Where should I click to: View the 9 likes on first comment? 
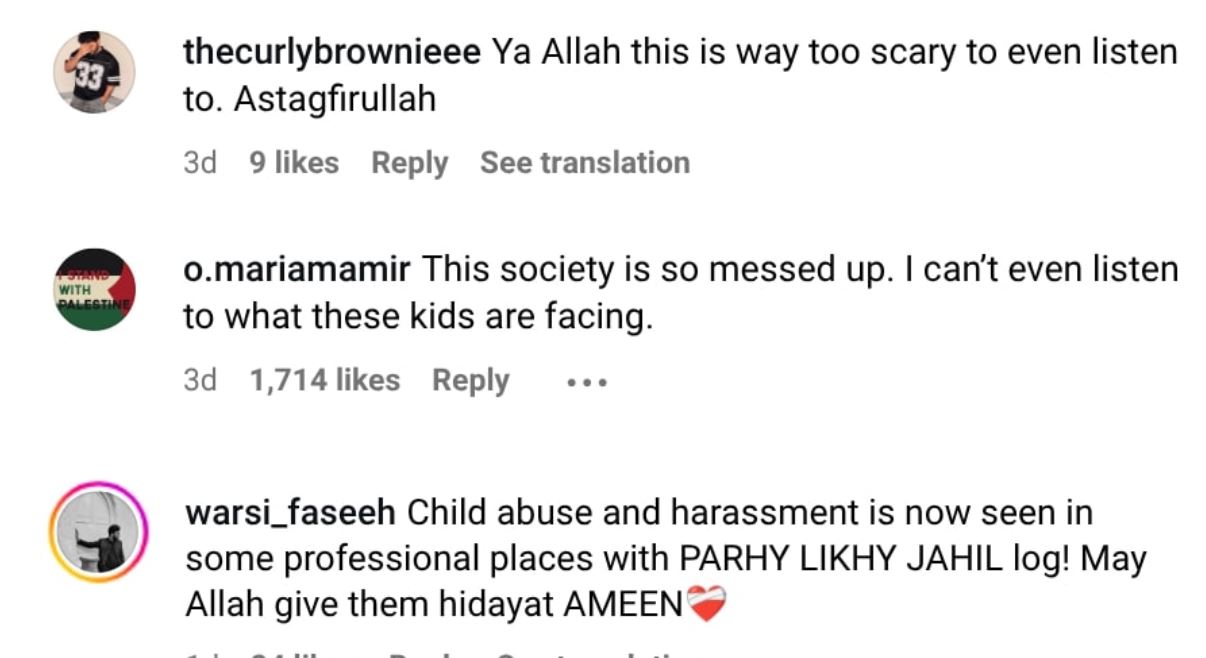[294, 163]
